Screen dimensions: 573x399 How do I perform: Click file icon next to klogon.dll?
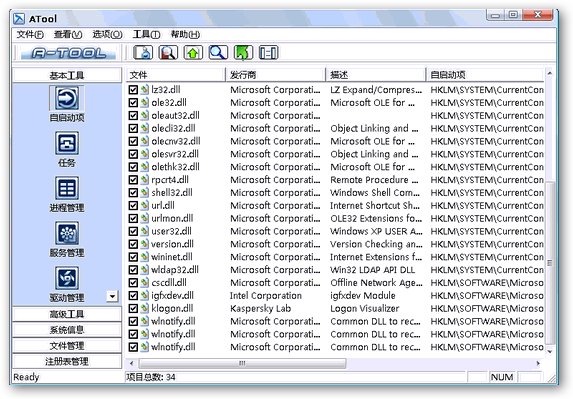[x=145, y=308]
